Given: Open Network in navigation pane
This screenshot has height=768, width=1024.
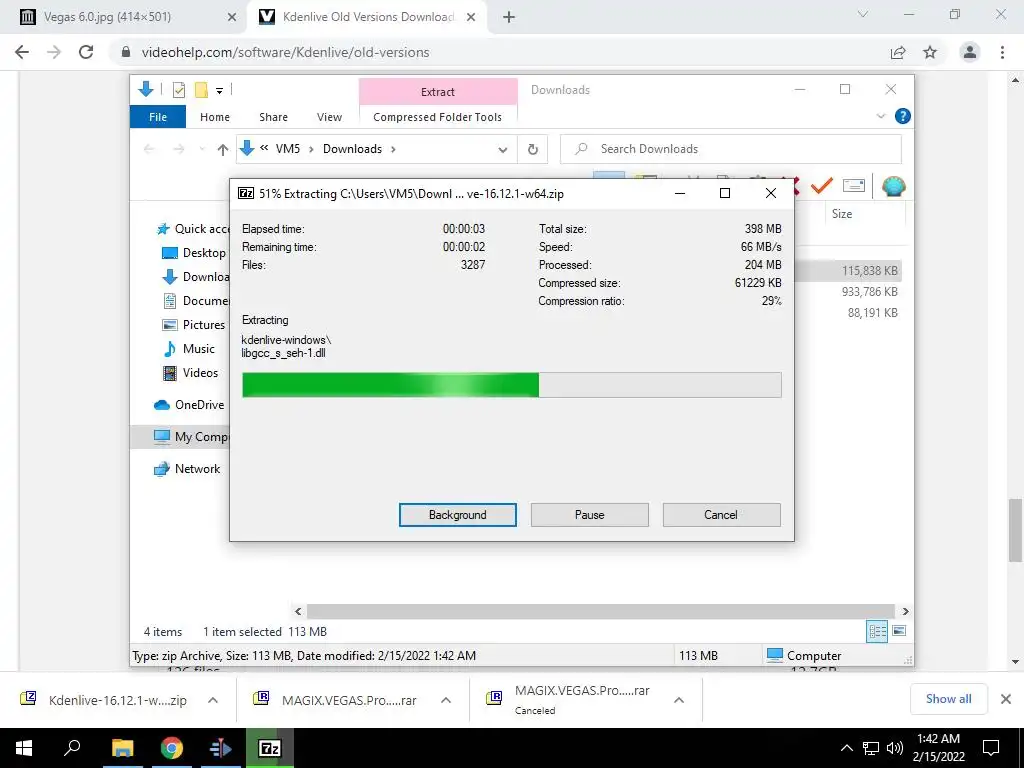Looking at the screenshot, I should (187, 469).
